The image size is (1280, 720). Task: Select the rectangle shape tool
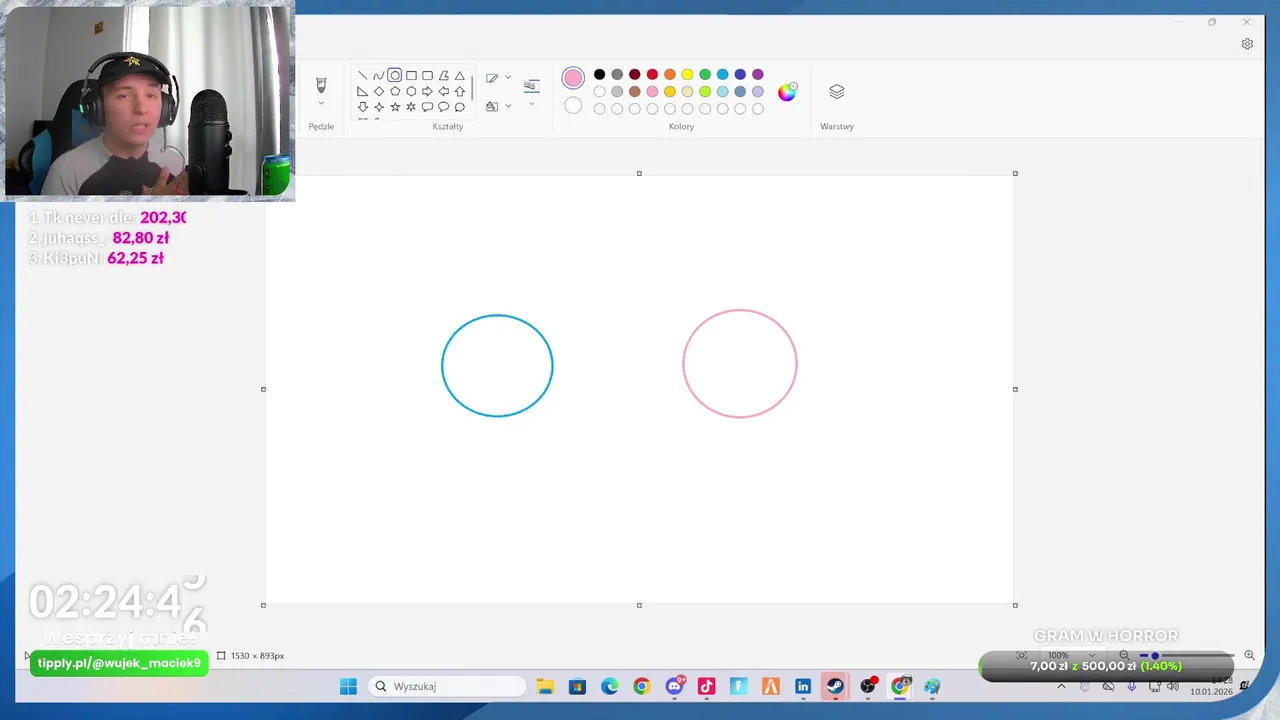click(411, 75)
